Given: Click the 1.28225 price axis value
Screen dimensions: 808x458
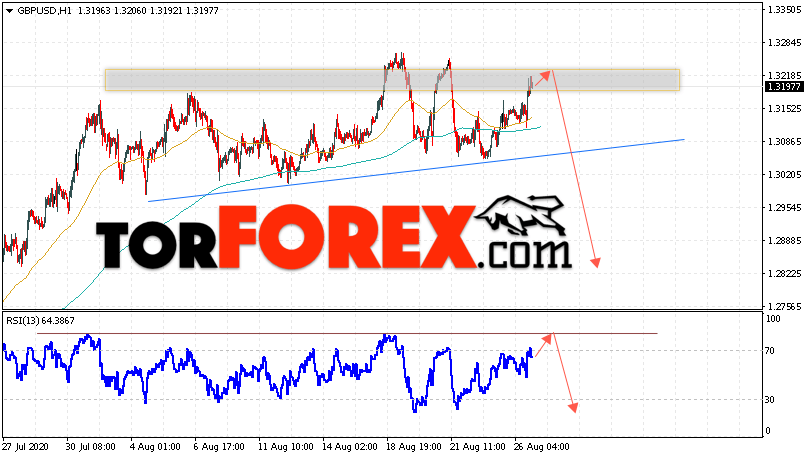Looking at the screenshot, I should 784,274.
